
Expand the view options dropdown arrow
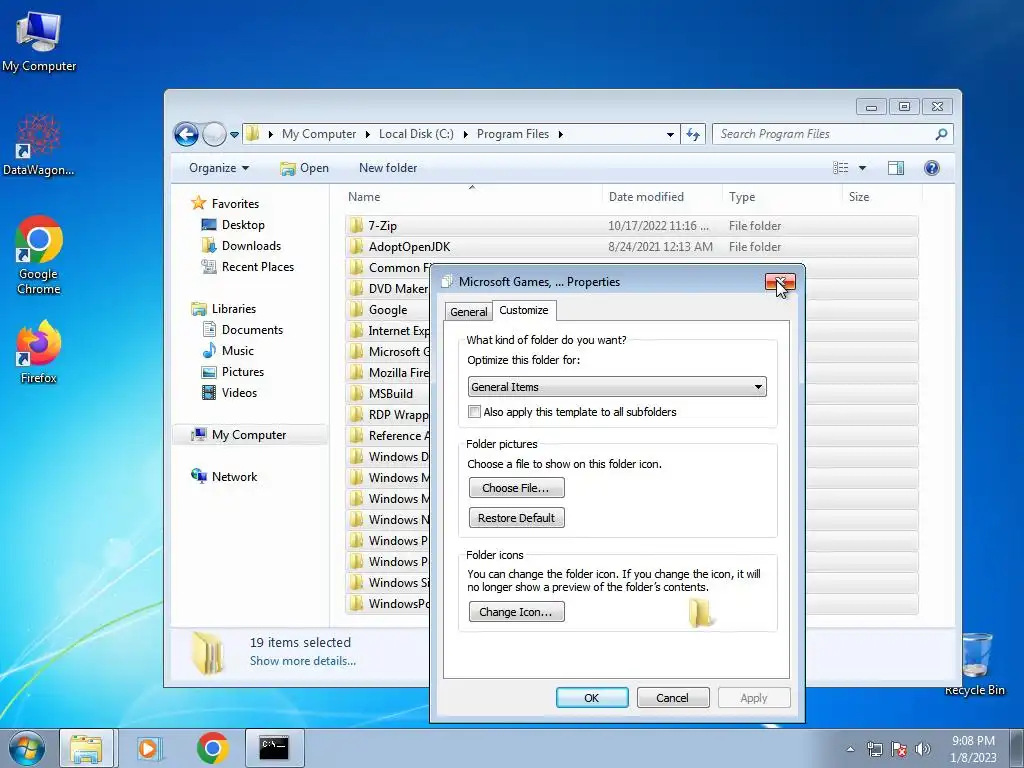862,168
